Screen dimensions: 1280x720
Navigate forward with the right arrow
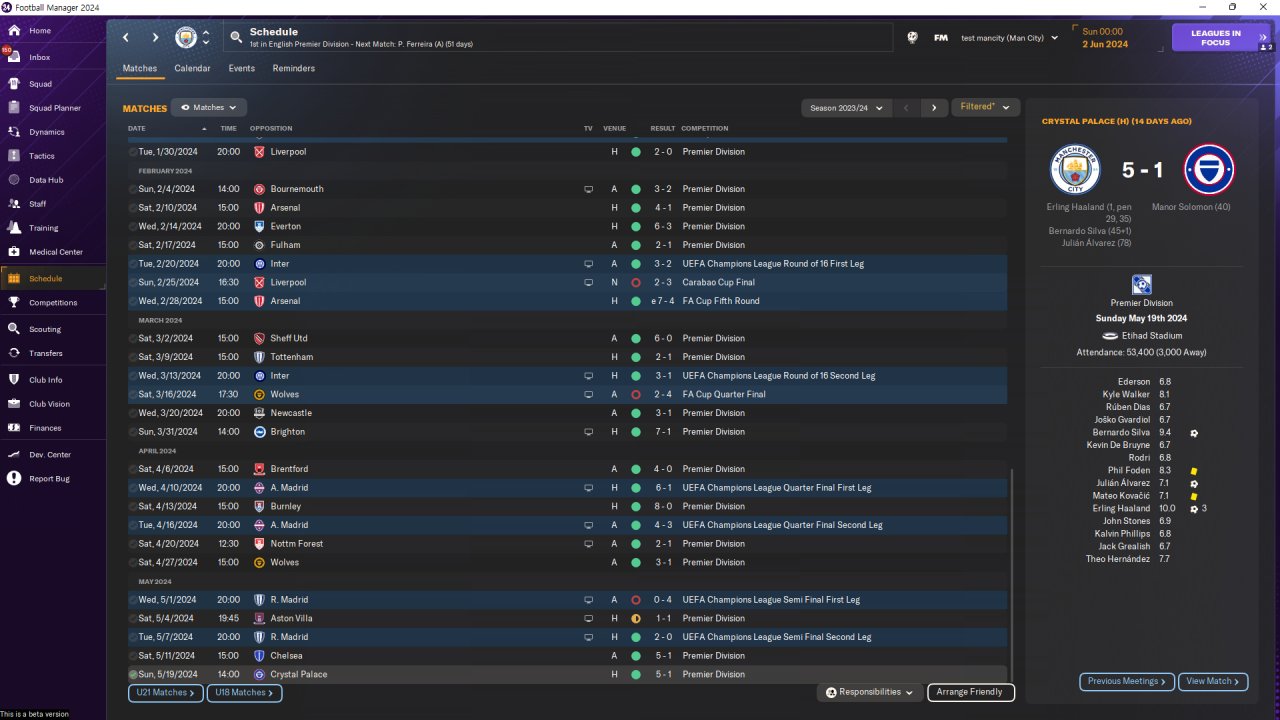(x=155, y=38)
